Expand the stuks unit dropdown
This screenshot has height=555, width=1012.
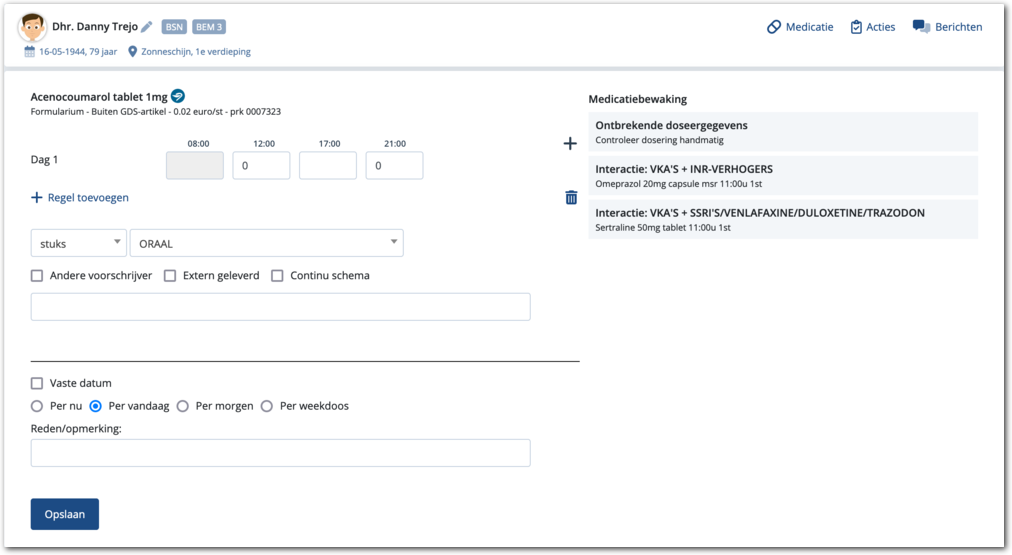(x=78, y=243)
